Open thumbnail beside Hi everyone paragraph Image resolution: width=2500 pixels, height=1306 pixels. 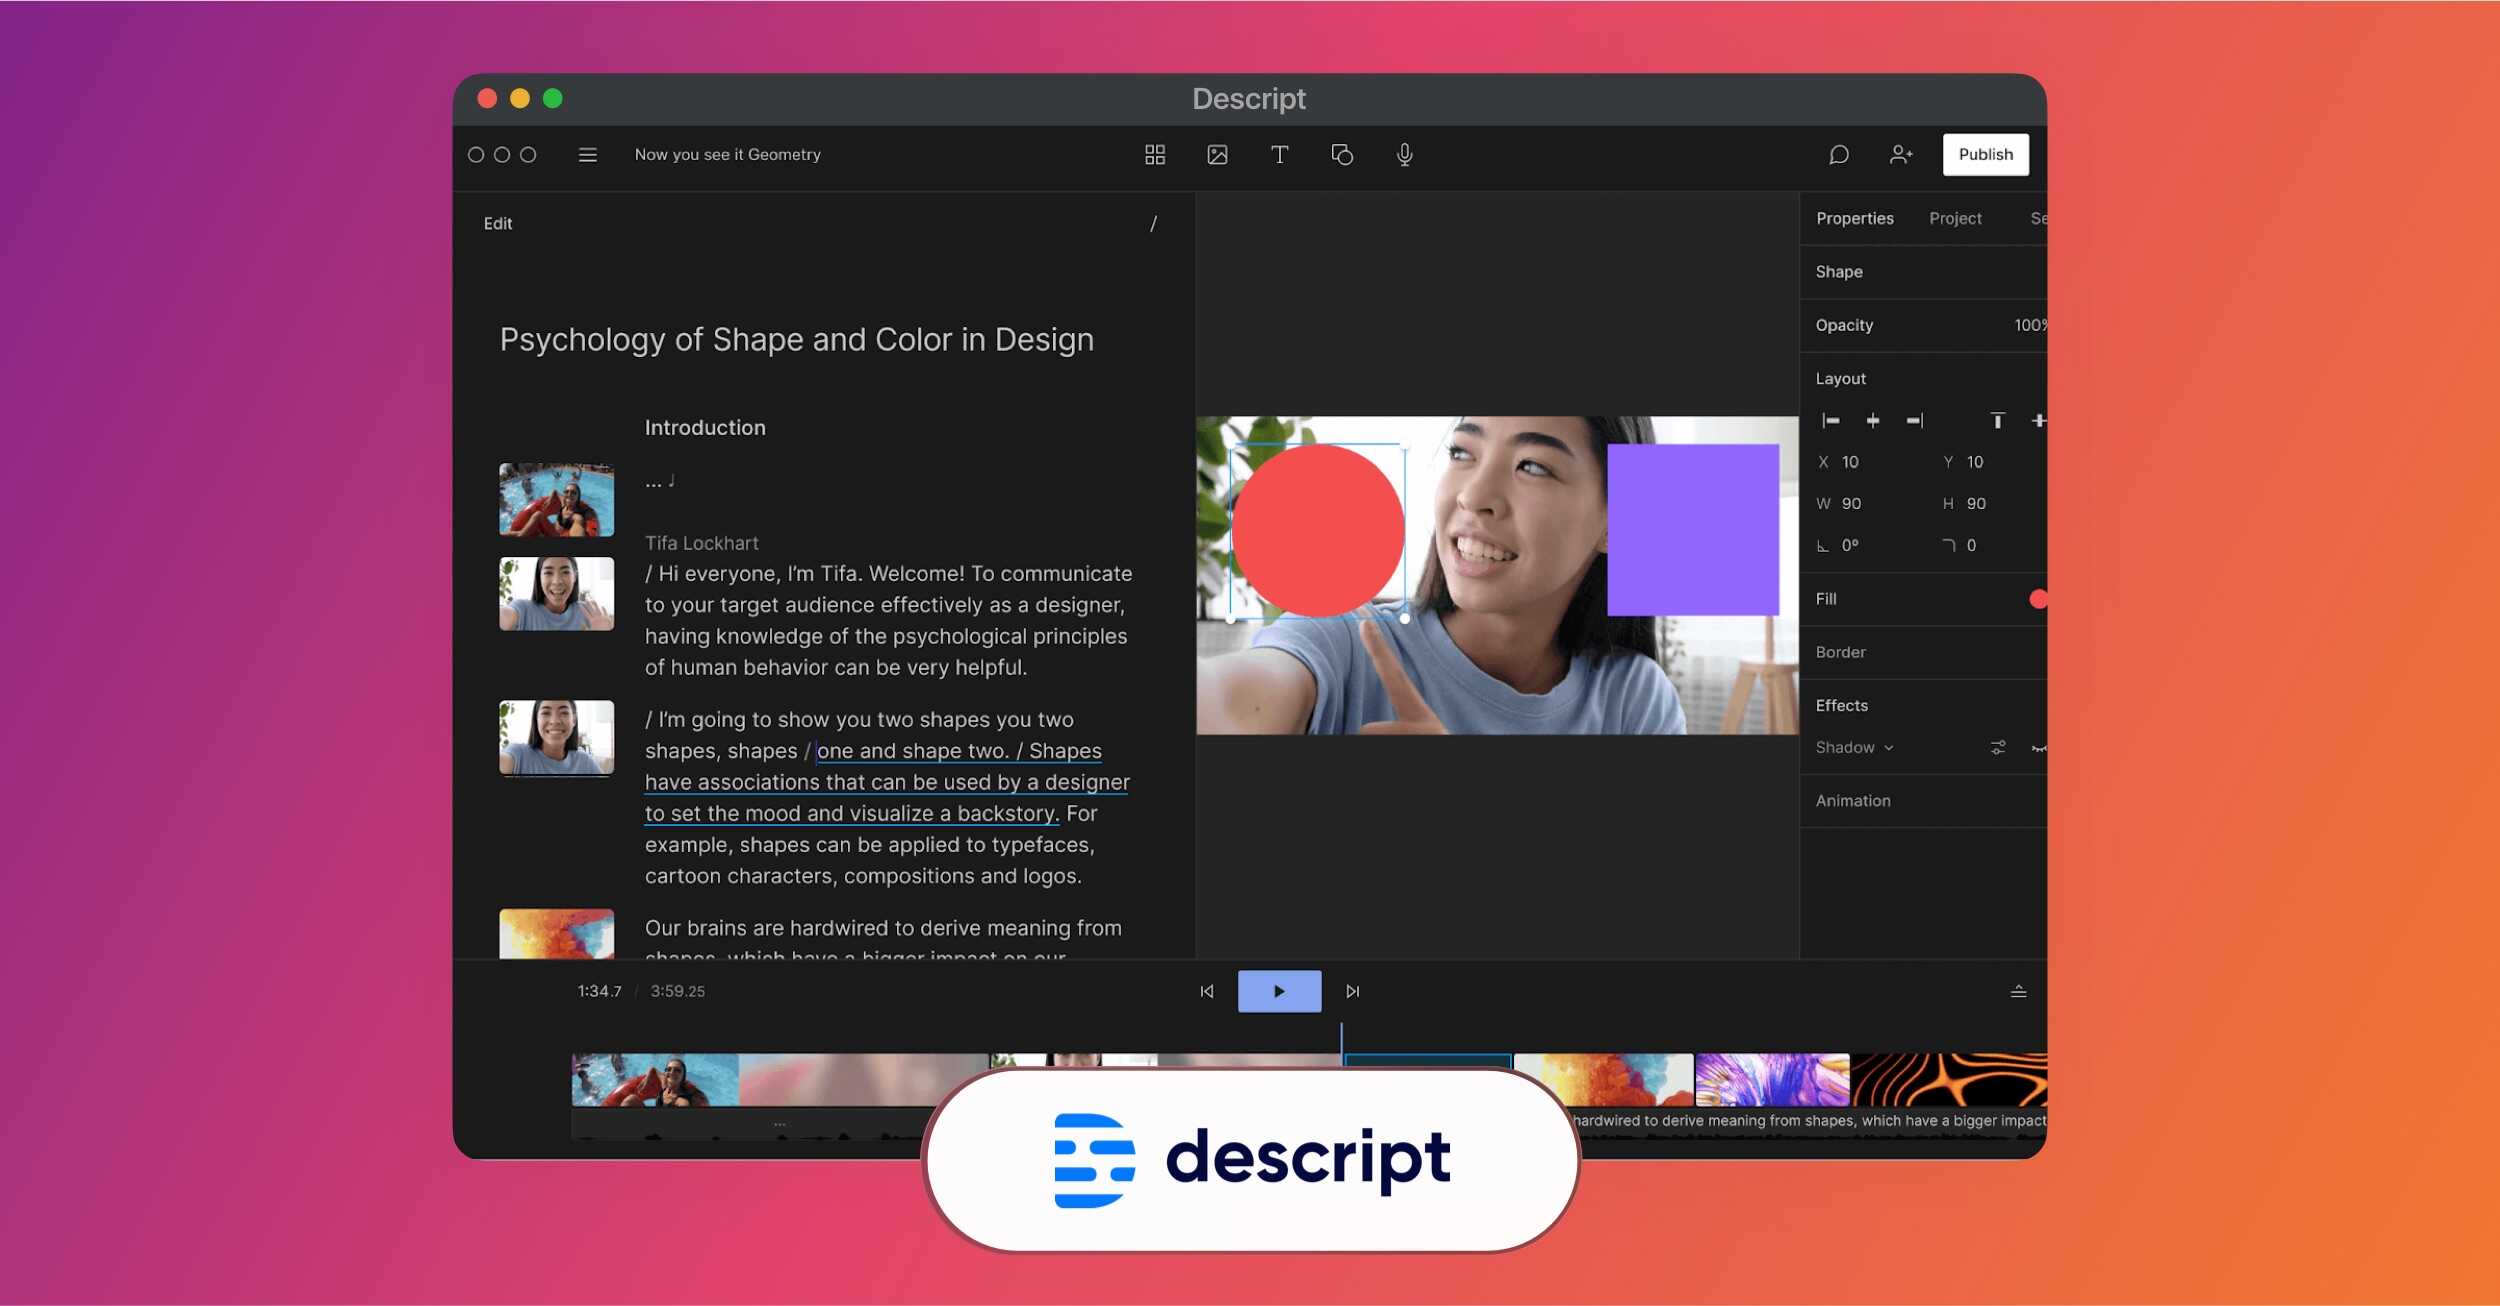tap(556, 594)
